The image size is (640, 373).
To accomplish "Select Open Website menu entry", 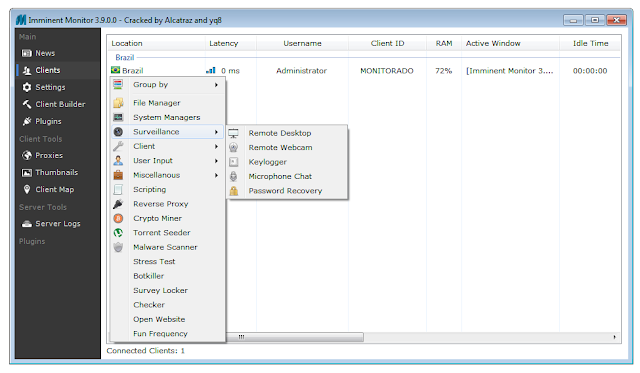I will [159, 319].
